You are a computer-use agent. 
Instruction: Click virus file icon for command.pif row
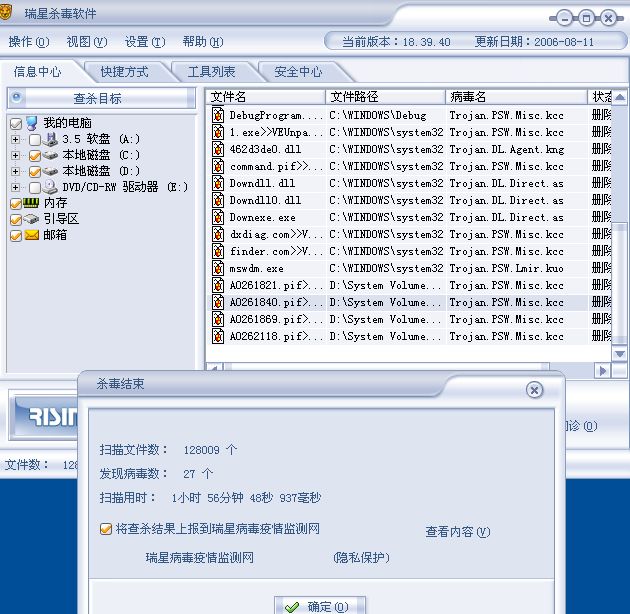coord(218,166)
